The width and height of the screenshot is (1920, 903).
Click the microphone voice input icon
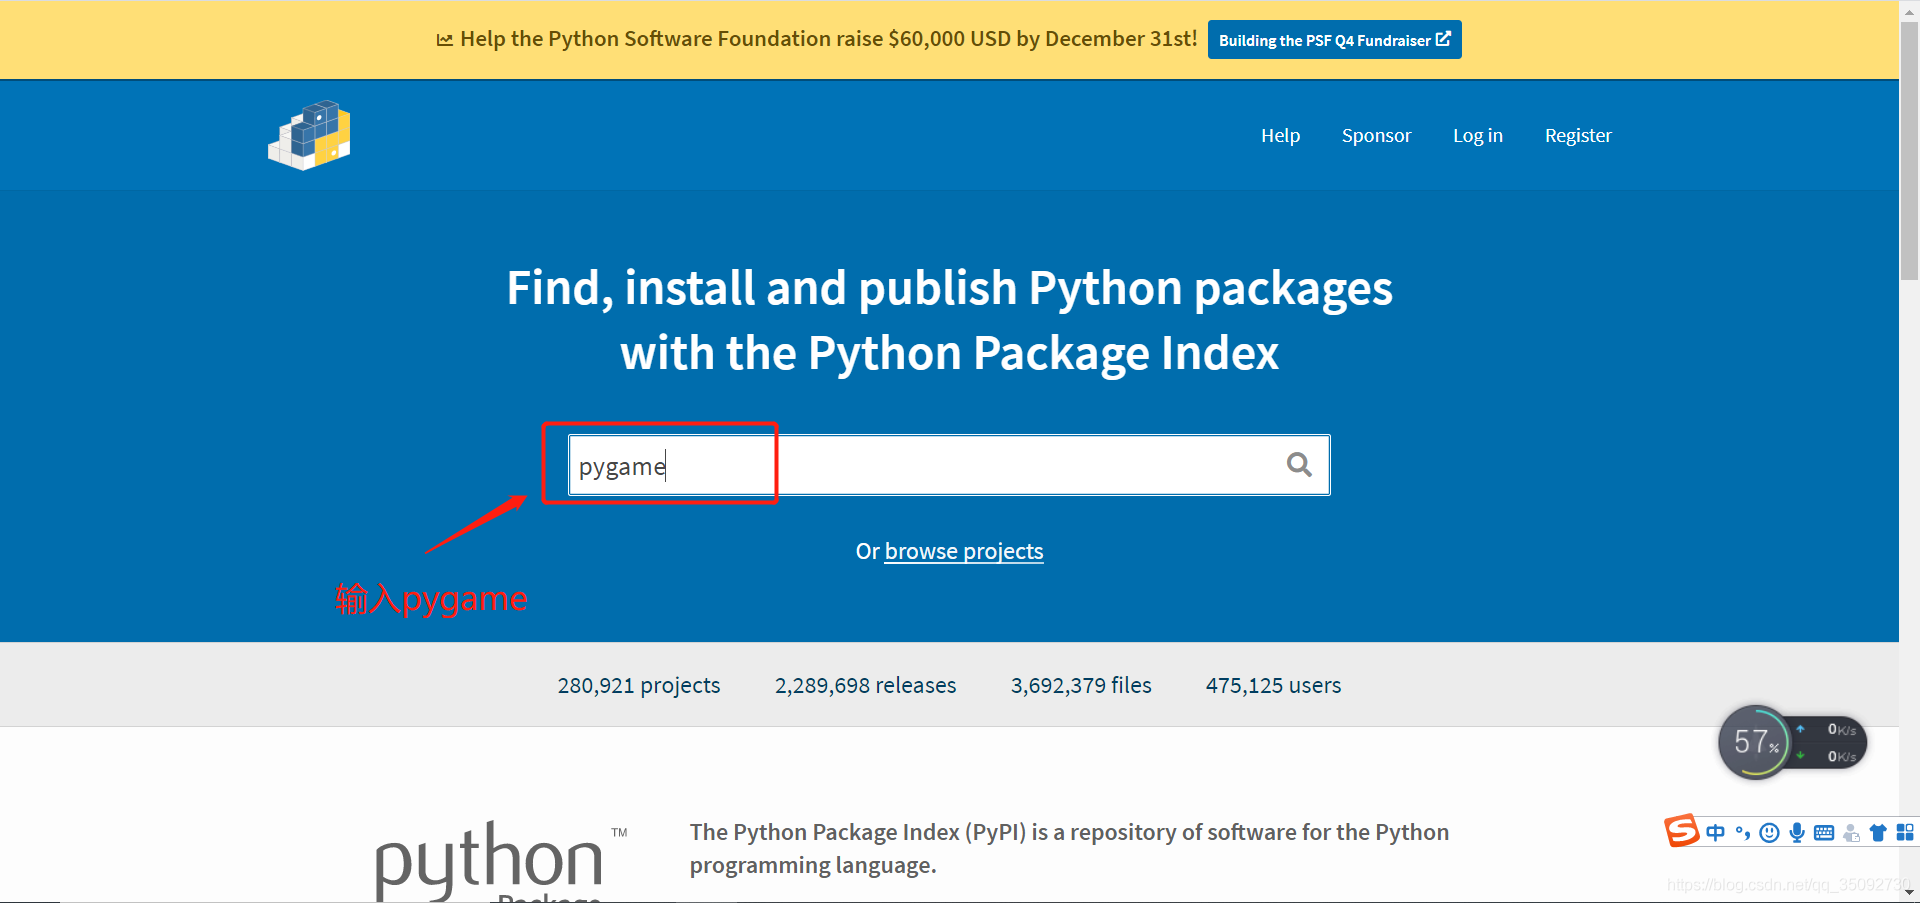click(x=1797, y=832)
